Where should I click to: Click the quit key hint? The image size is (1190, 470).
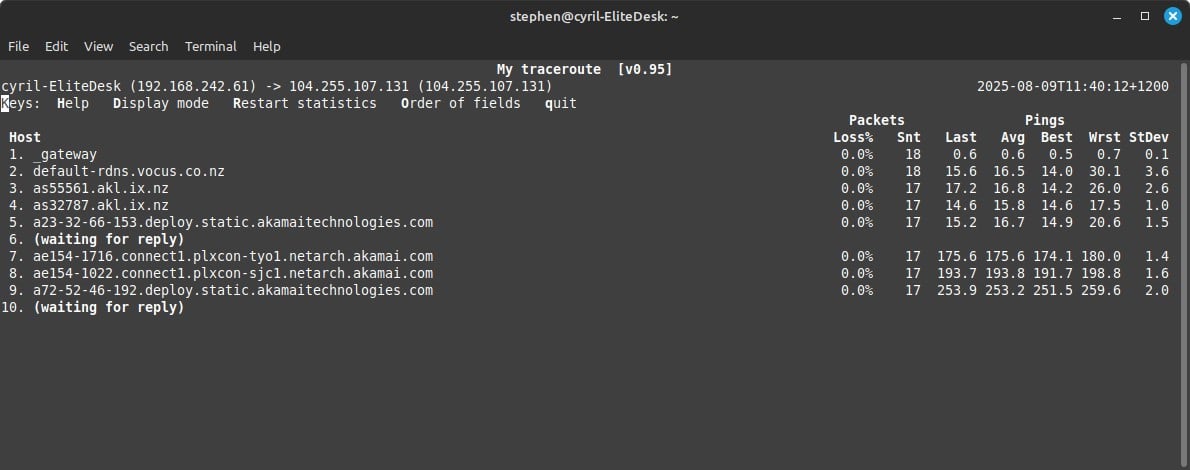pyautogui.click(x=561, y=103)
